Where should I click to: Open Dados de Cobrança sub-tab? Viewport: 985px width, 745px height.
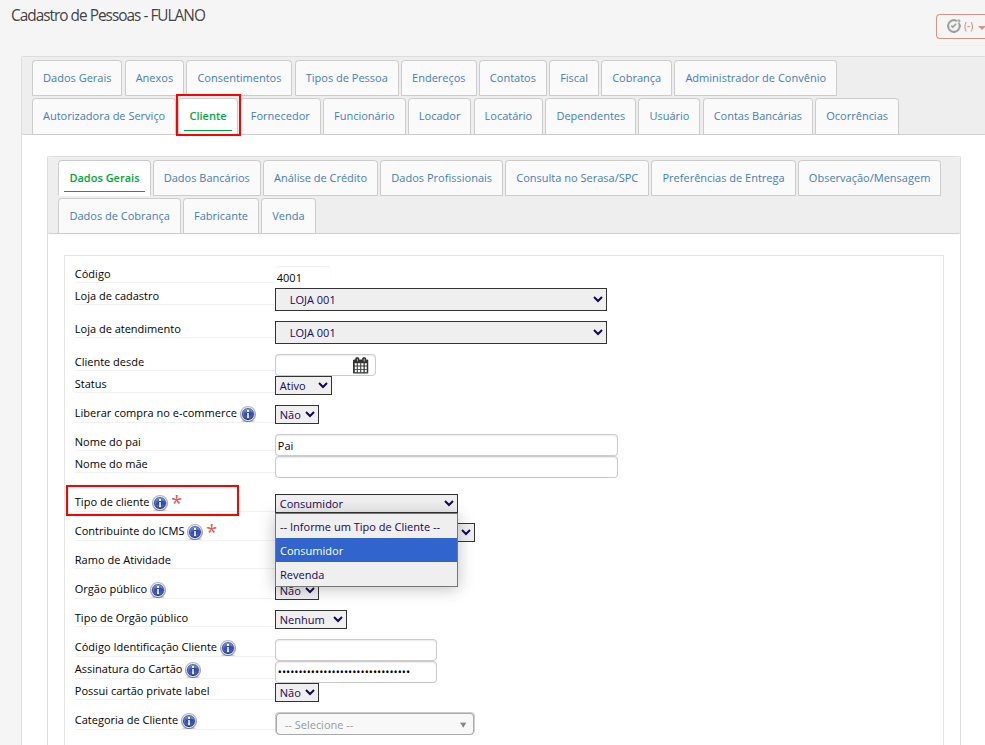point(119,216)
